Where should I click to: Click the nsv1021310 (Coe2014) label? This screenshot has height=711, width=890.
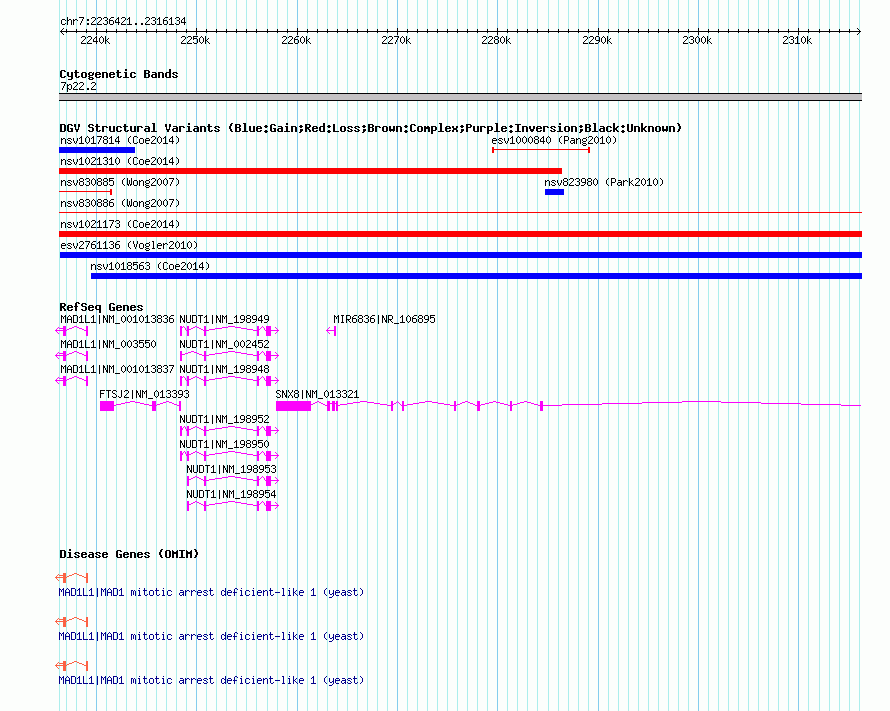[120, 161]
